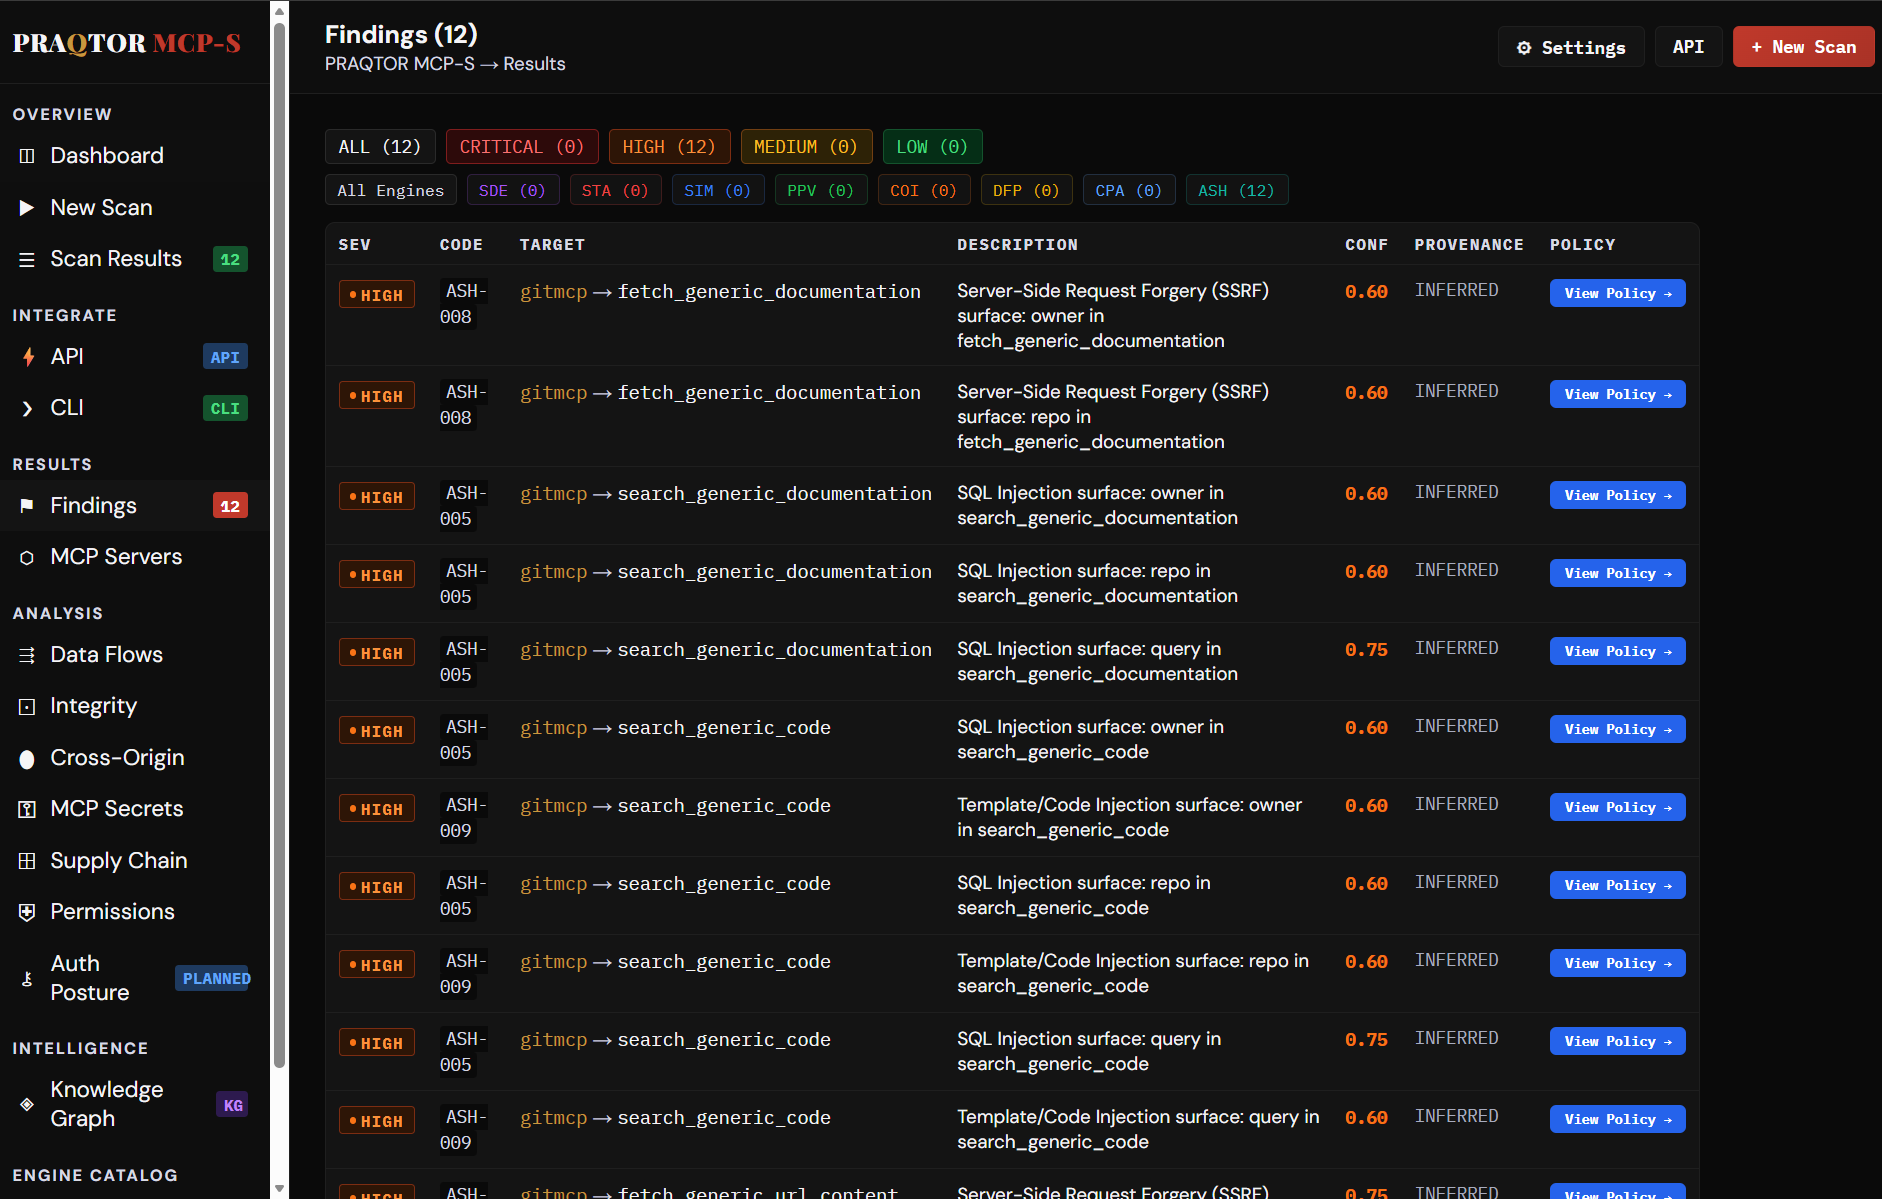
Task: Click the Knowledge Graph diamond icon
Action: pyautogui.click(x=27, y=1104)
